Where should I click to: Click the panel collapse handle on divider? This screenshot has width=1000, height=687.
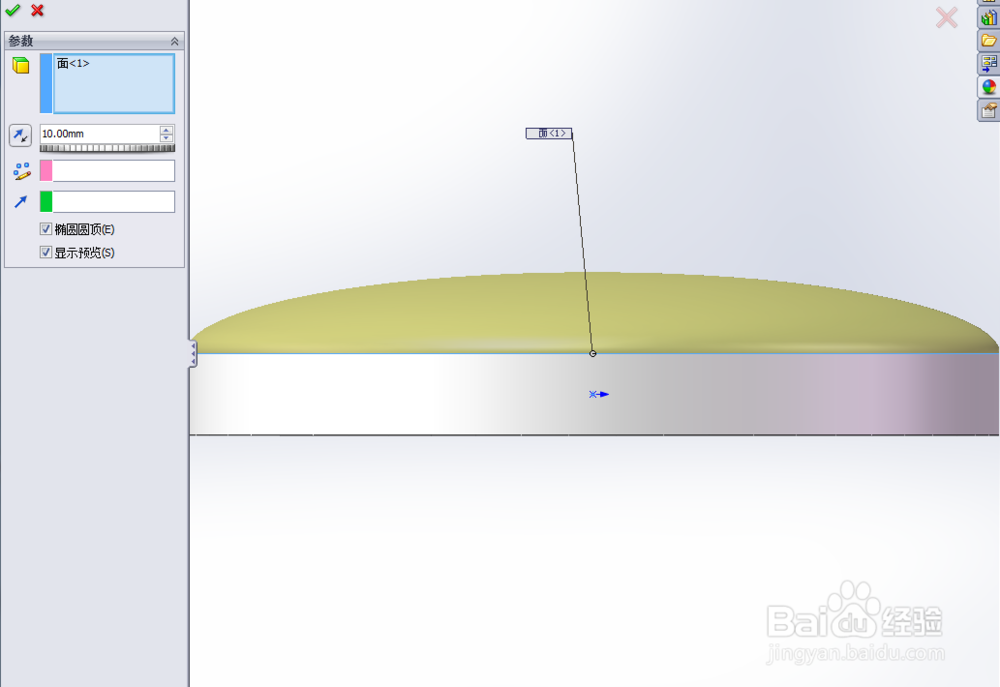(193, 353)
